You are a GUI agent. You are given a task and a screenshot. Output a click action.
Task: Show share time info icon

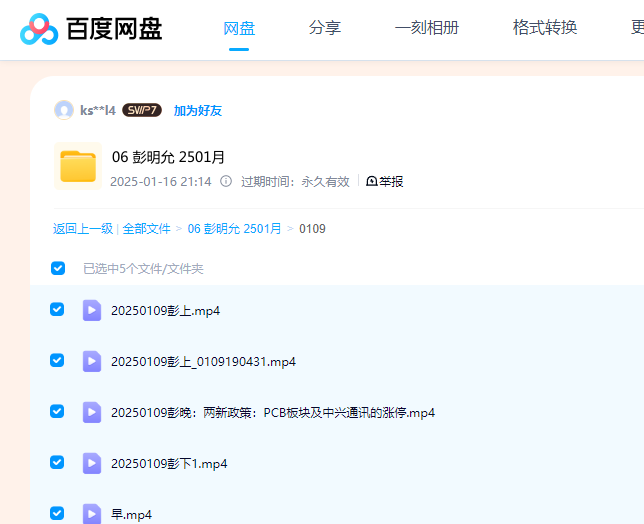click(x=226, y=181)
